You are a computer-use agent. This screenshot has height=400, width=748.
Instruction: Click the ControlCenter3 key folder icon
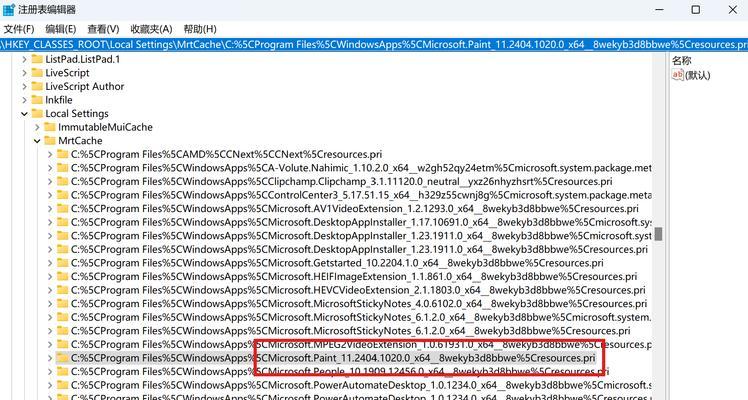click(63, 195)
